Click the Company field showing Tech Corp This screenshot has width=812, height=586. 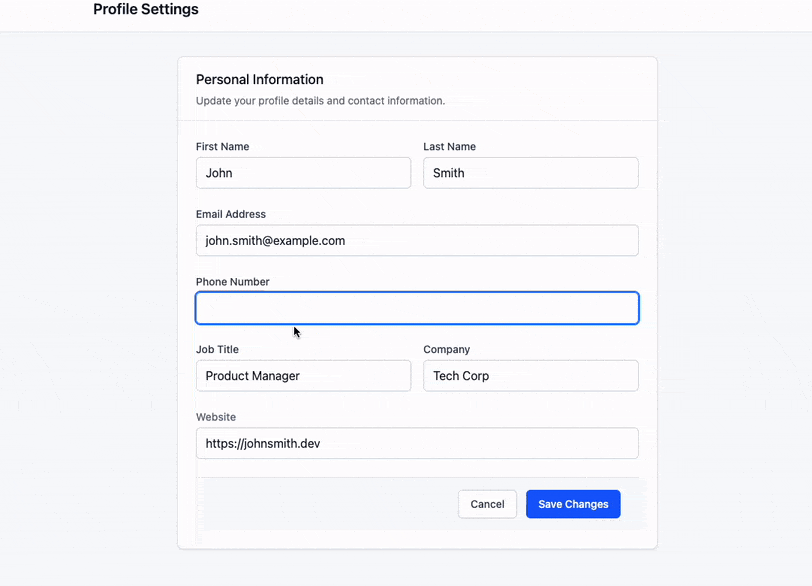coord(531,376)
